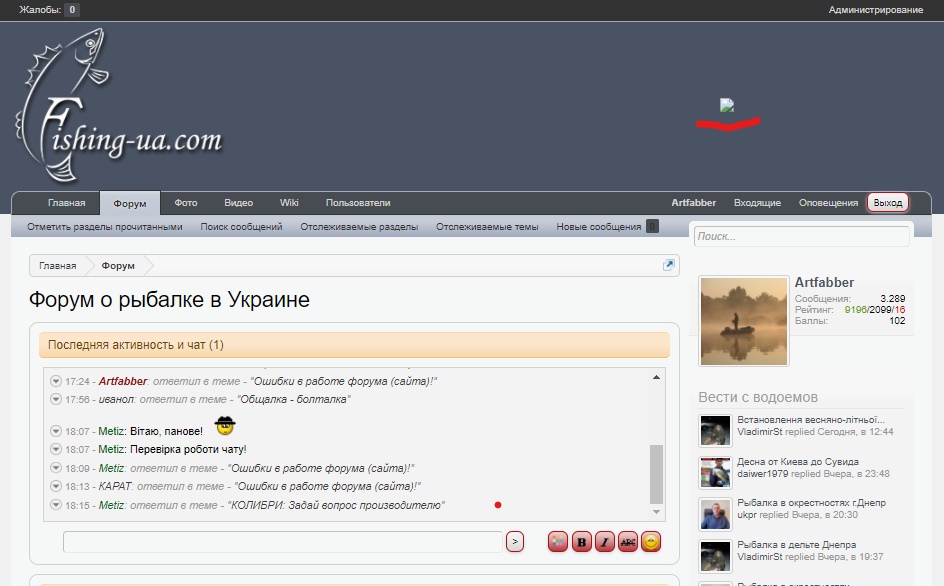Open the chat text color picker
Screen dimensions: 944x586
pos(558,542)
